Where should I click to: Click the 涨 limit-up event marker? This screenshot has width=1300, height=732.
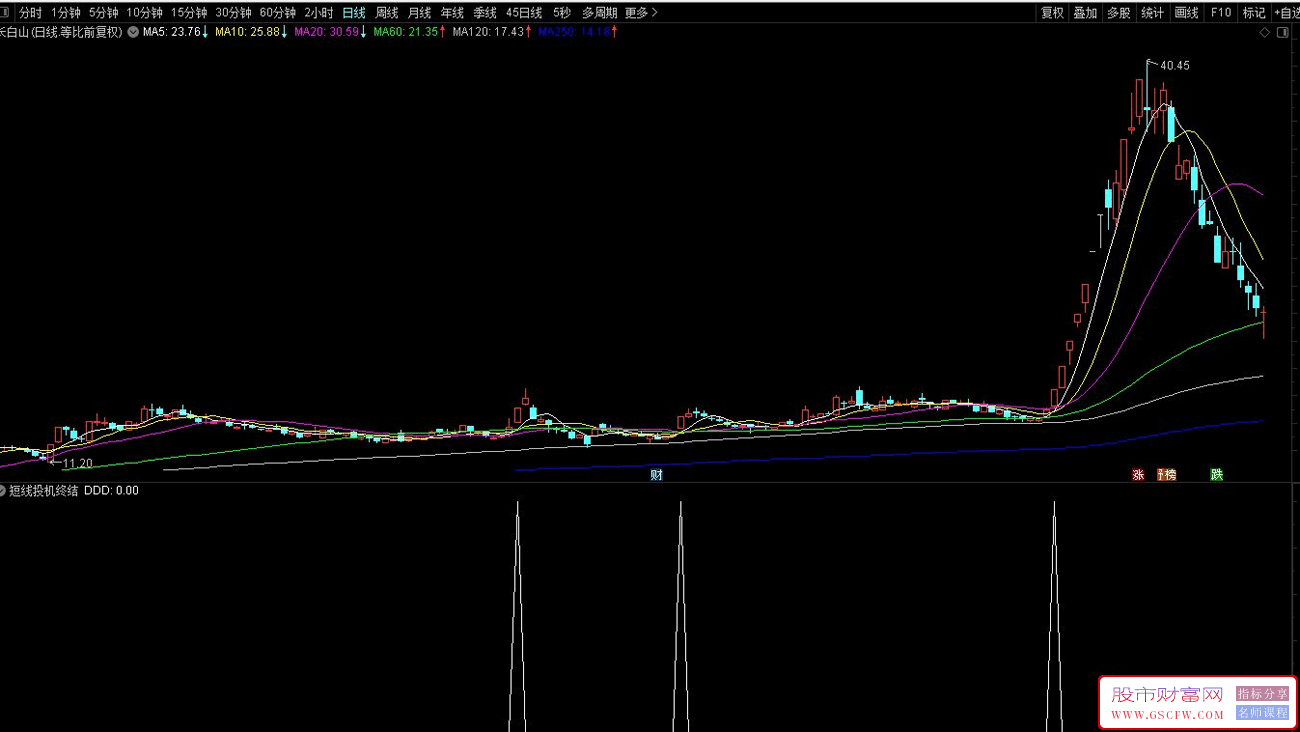[x=1137, y=475]
